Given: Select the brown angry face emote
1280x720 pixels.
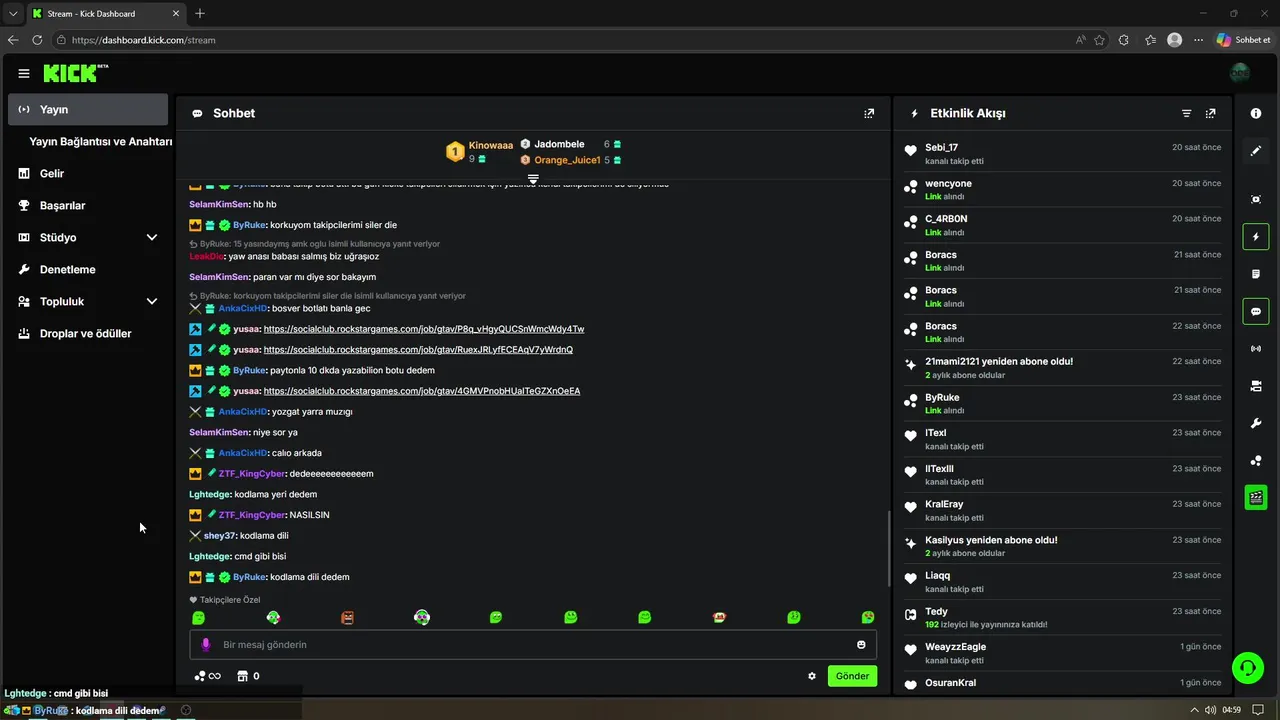Looking at the screenshot, I should 347,618.
